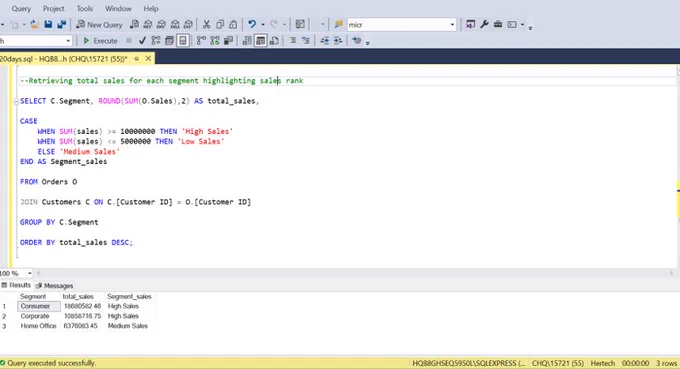Open the wrench Properties window icon
Viewport: 680px width, 369px height.
point(484,25)
